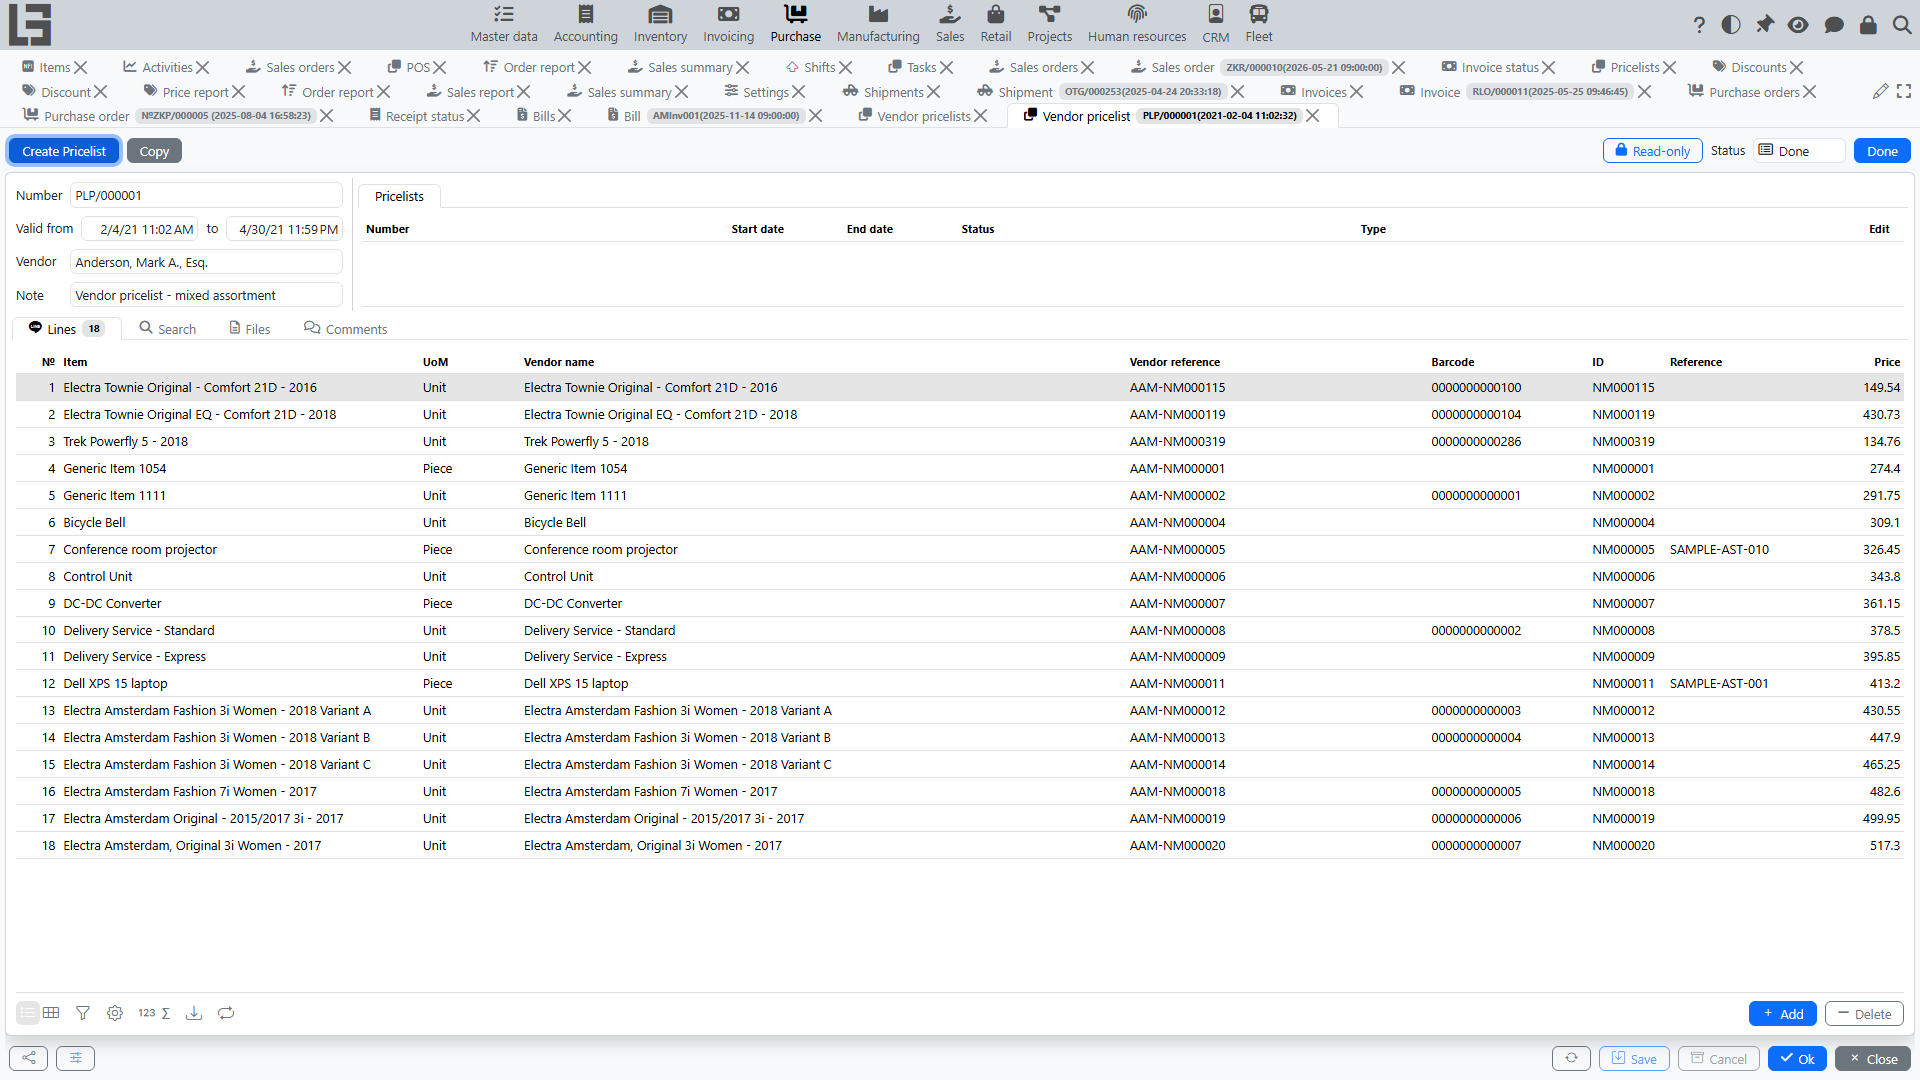Switch to the Files tab
1920x1080 pixels.
point(250,329)
